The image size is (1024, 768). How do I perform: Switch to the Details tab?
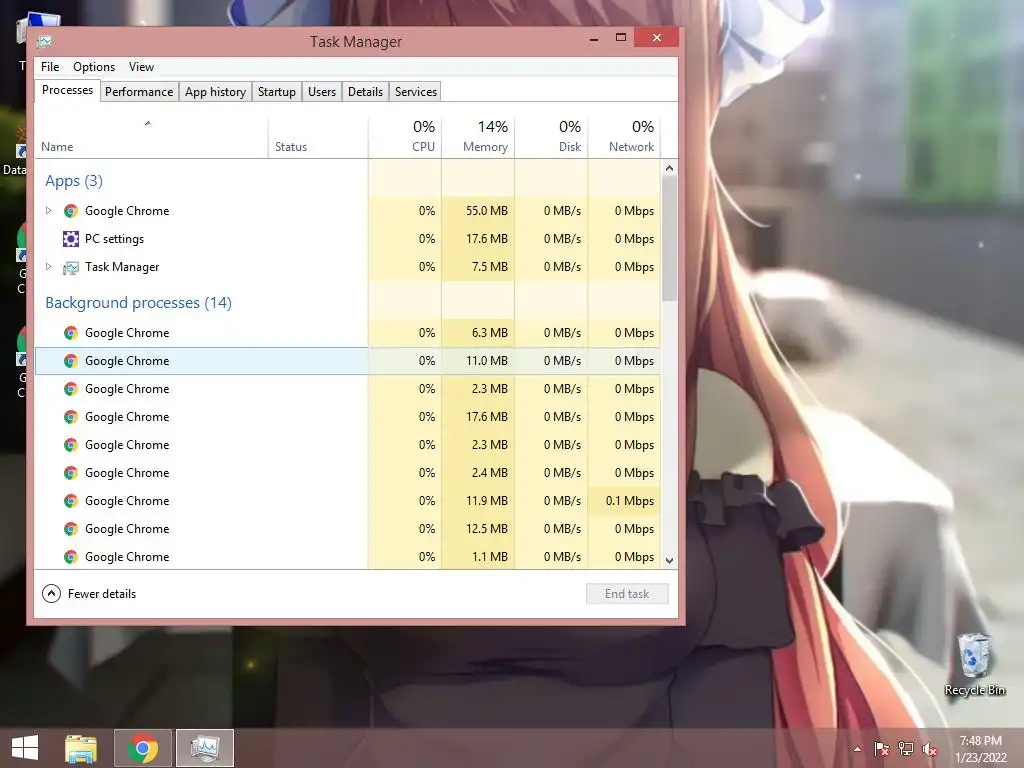[365, 91]
